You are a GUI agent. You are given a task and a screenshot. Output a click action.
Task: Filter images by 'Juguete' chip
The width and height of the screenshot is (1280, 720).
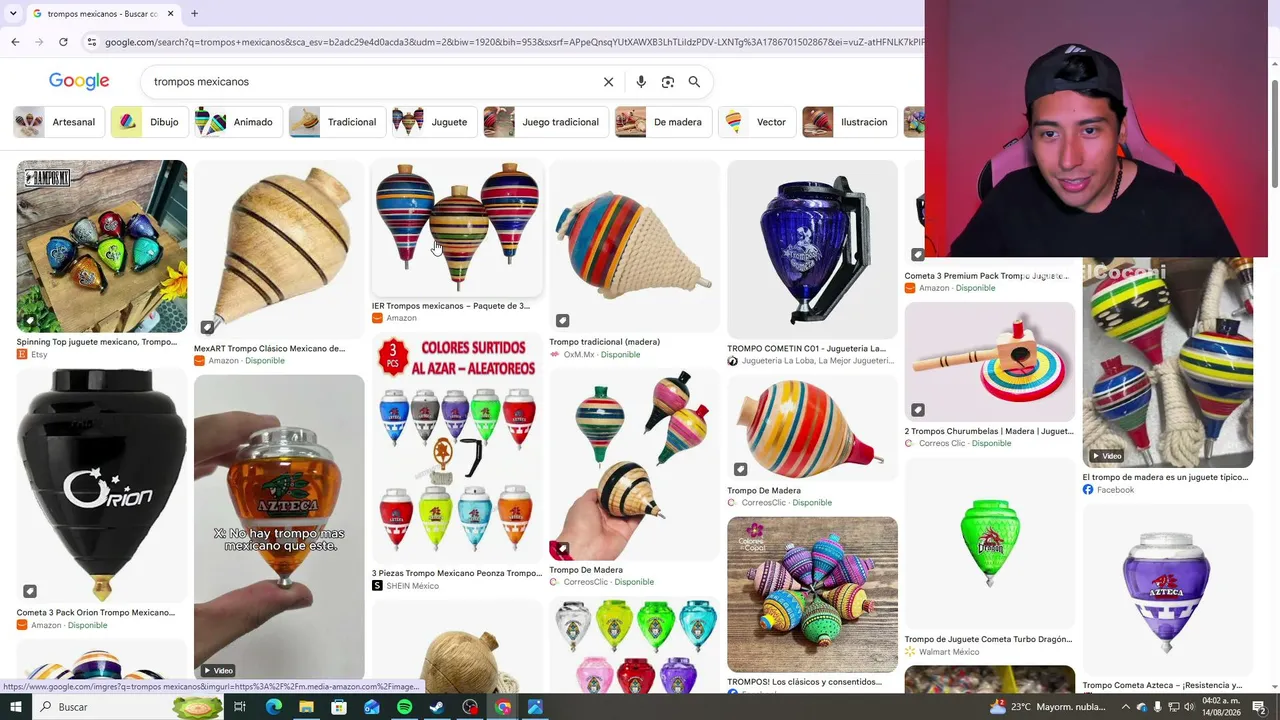tap(433, 122)
